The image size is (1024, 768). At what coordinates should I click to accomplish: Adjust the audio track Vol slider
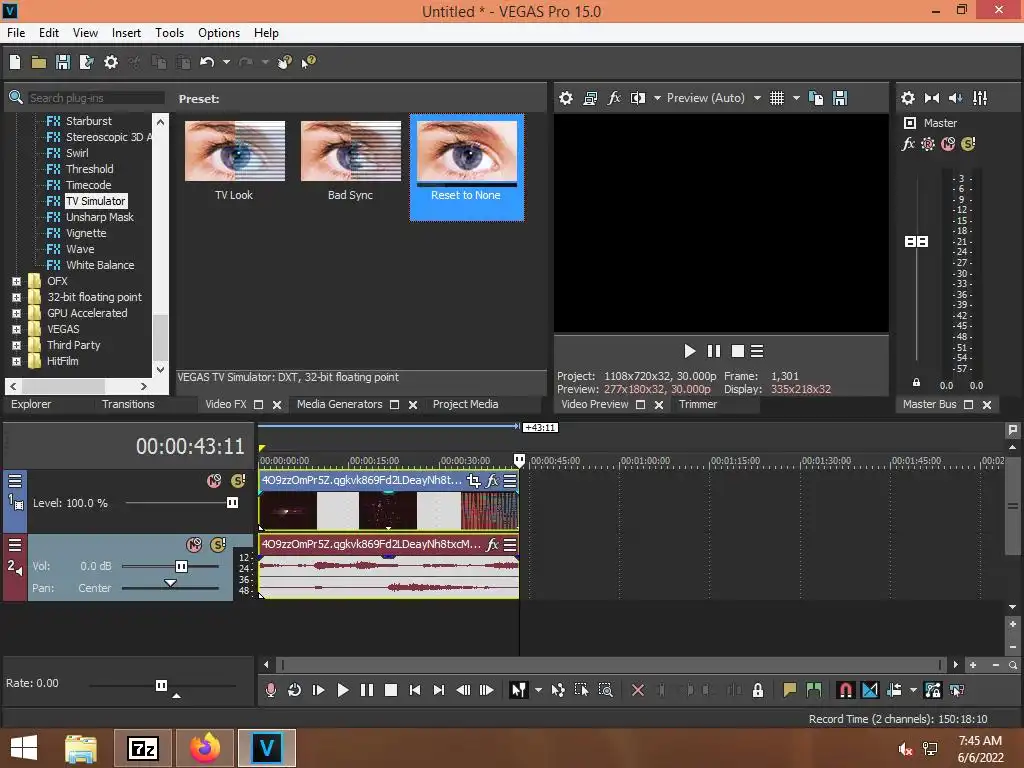click(x=182, y=566)
